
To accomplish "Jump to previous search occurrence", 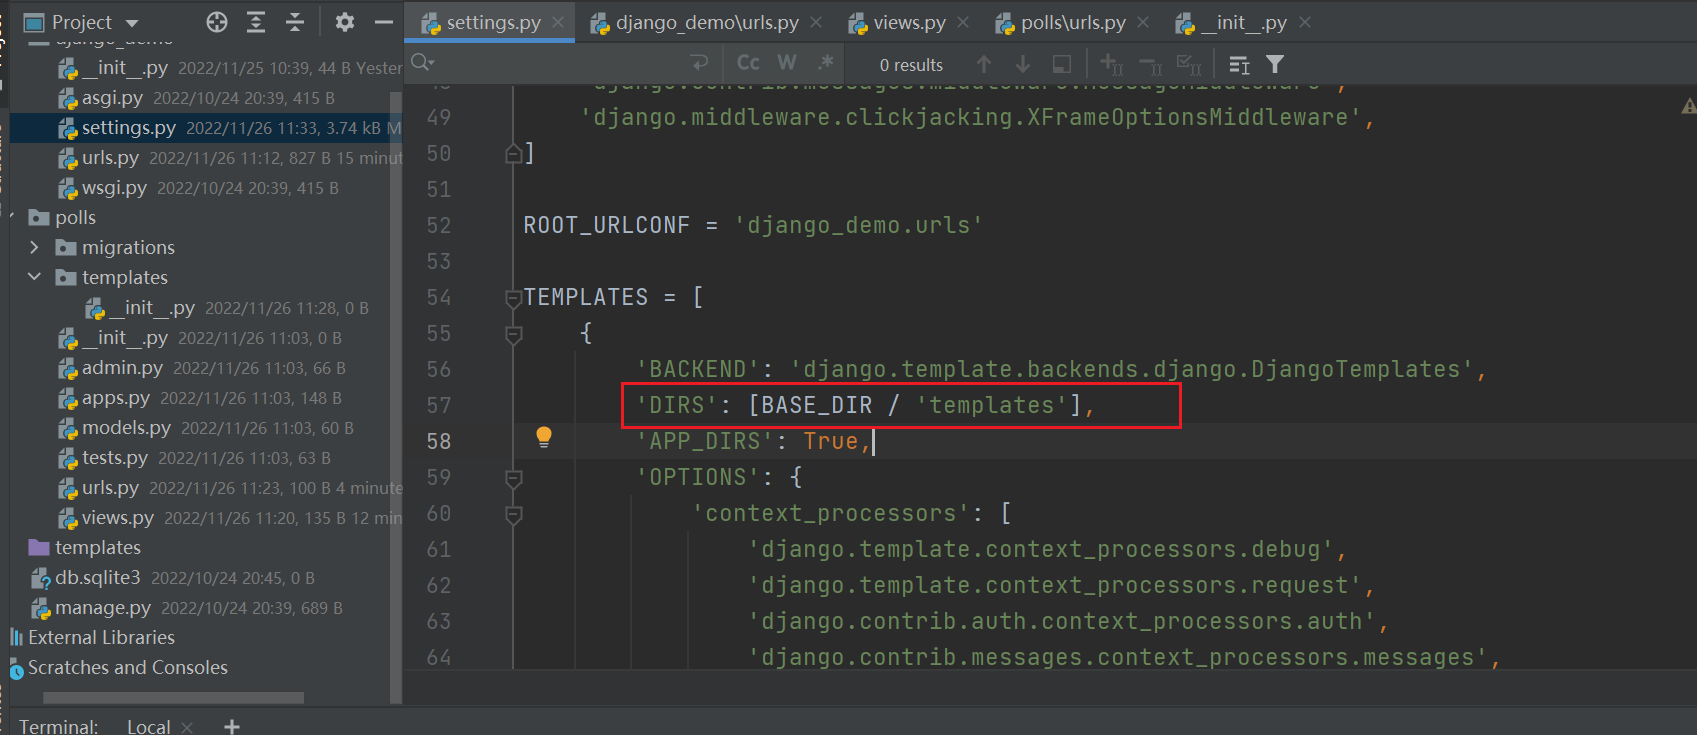I will pos(984,64).
